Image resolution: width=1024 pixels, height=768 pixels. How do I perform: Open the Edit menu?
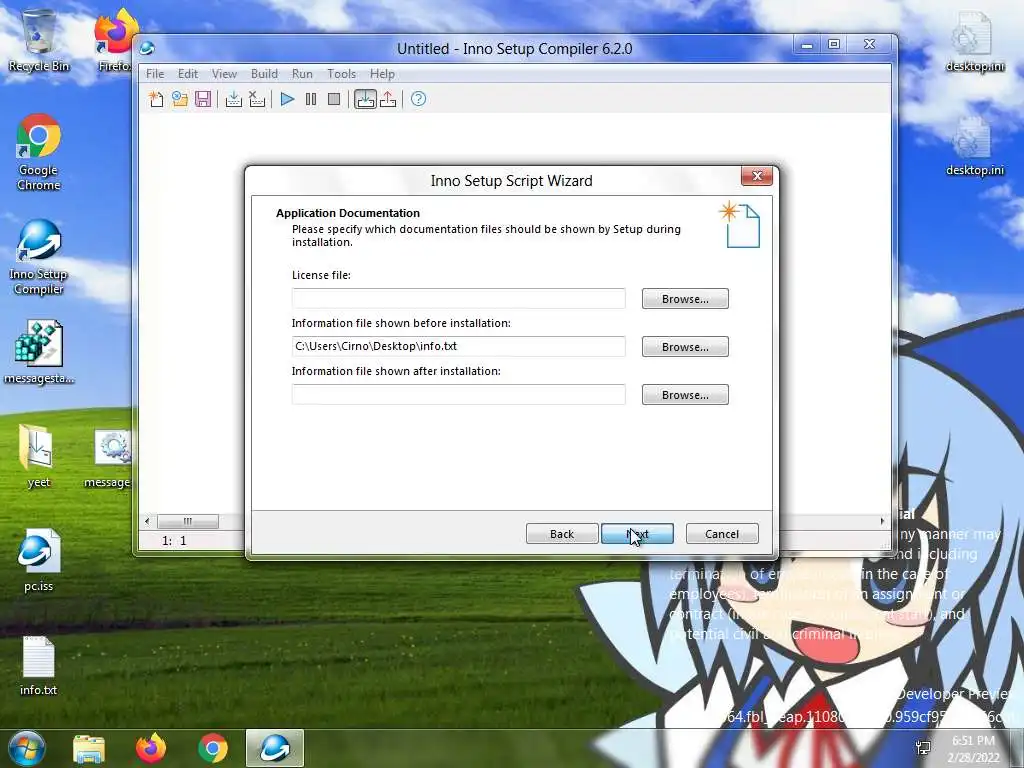tap(187, 74)
